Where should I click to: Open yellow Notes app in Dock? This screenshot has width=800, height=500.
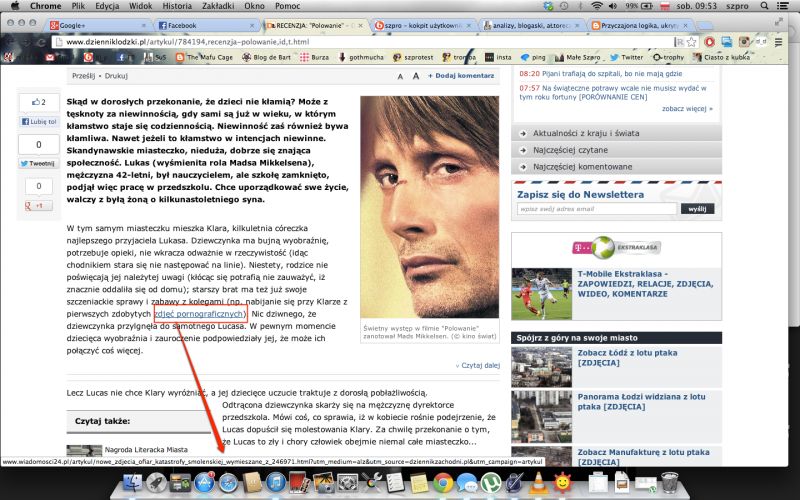click(x=419, y=483)
